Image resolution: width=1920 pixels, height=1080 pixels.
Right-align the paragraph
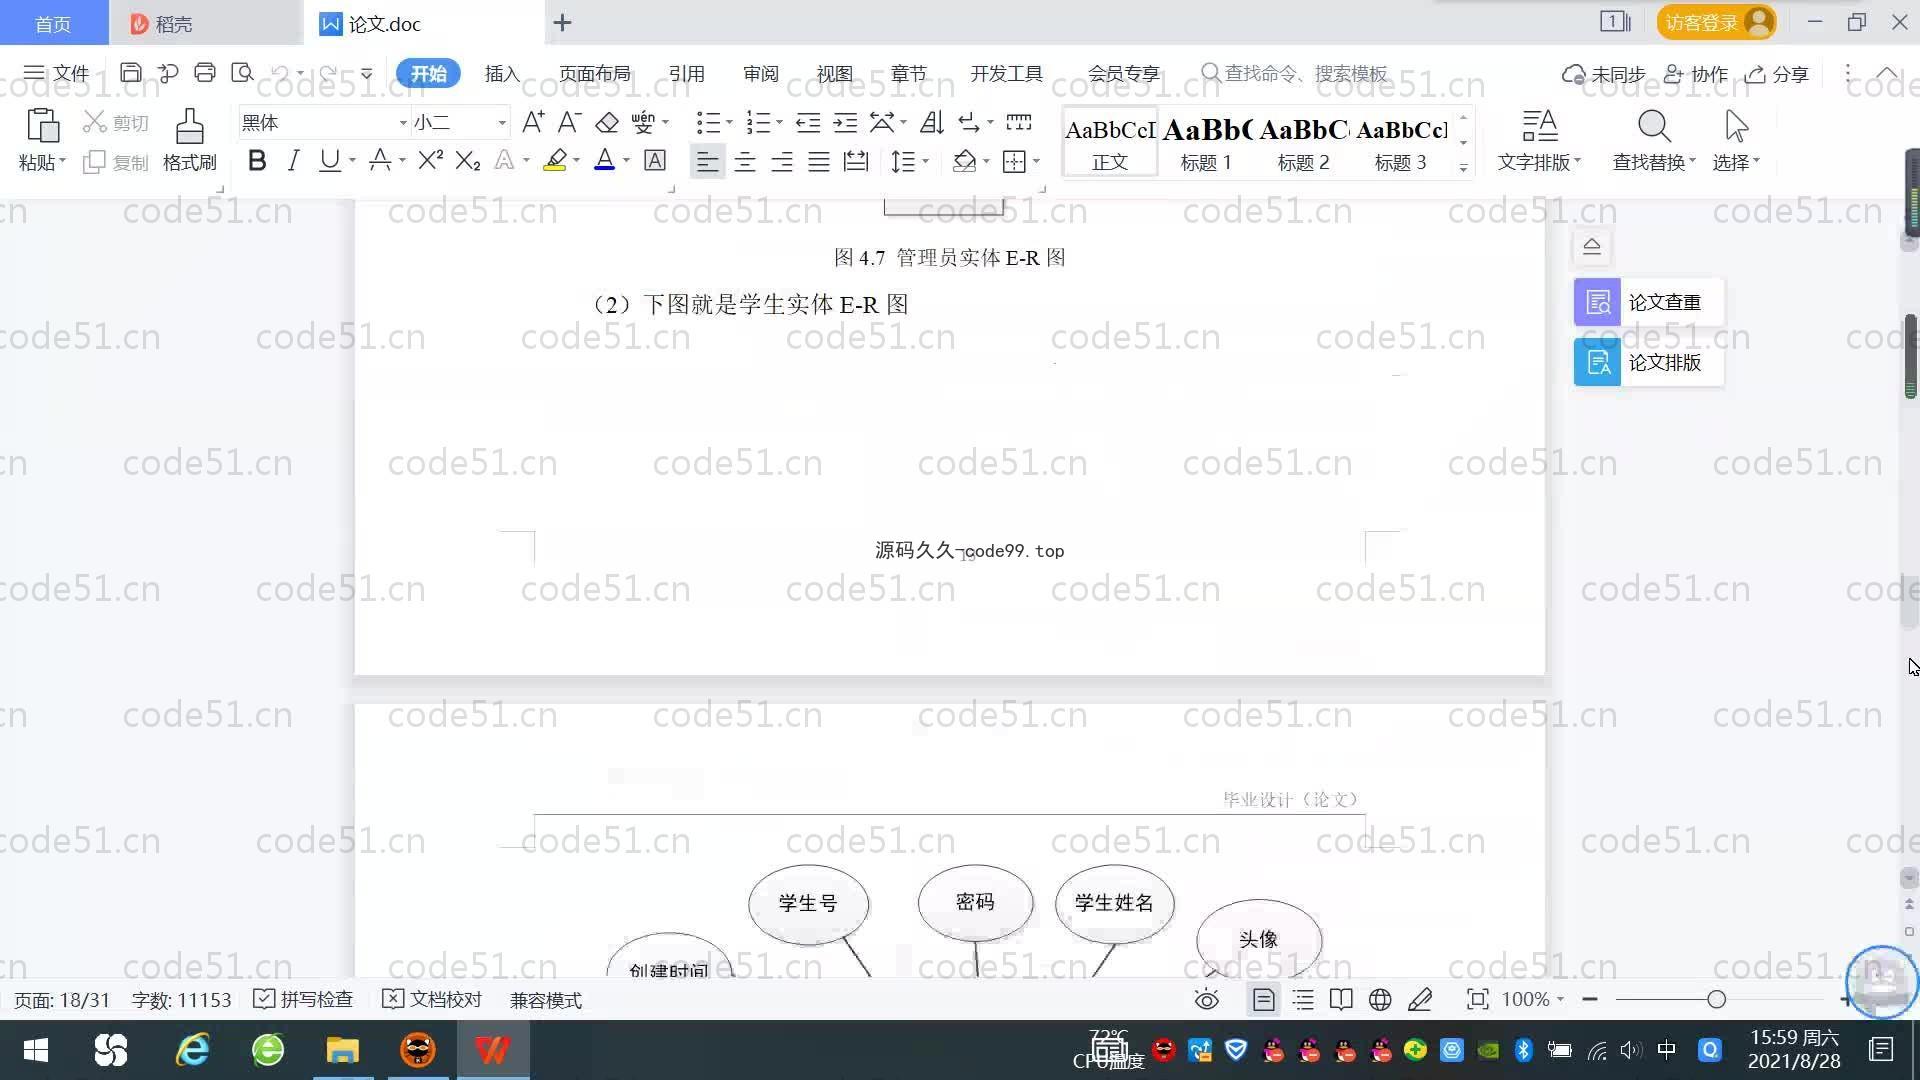pyautogui.click(x=782, y=161)
